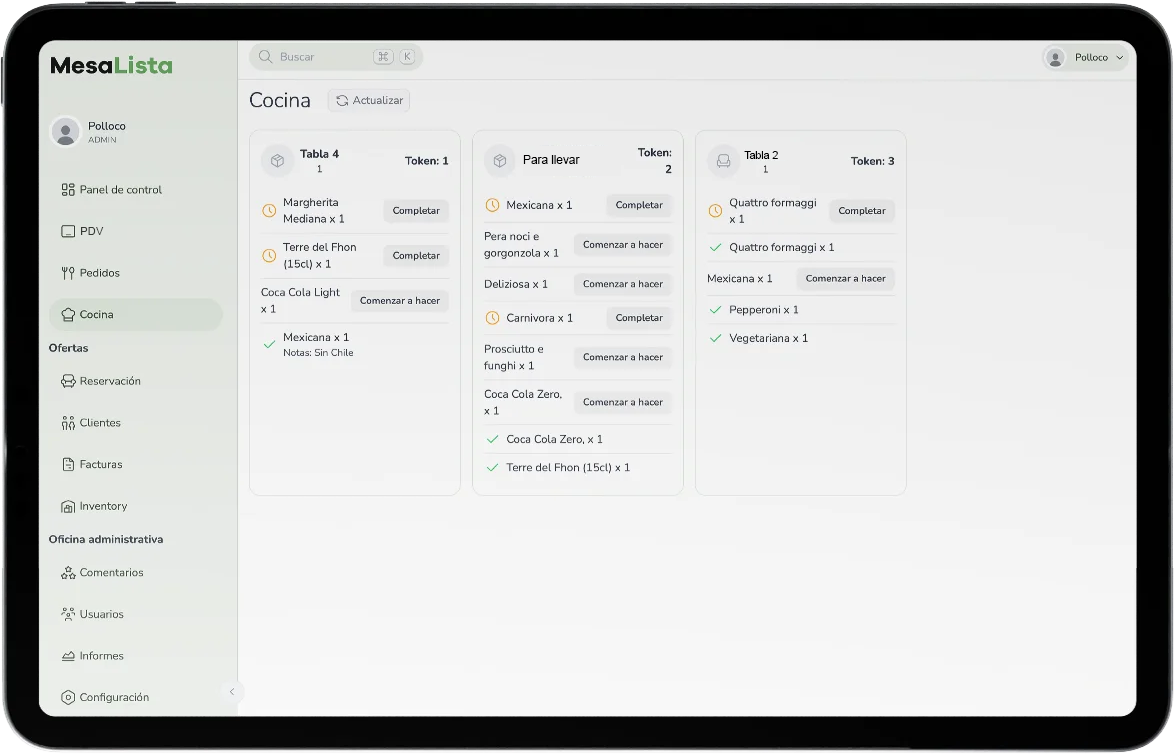The height and width of the screenshot is (754, 1174).
Task: Click the Inventory warehouse icon
Action: click(68, 507)
